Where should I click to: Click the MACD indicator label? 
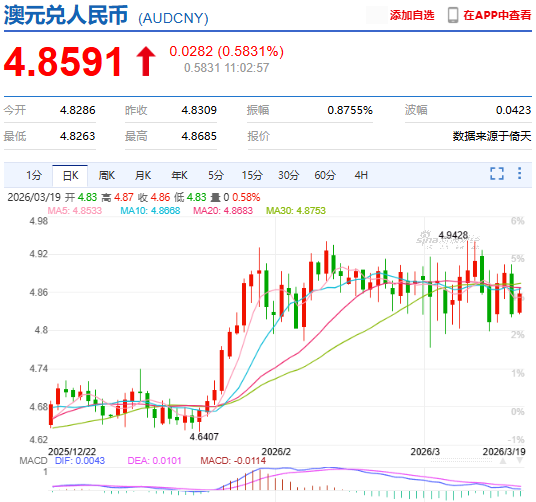coord(33,461)
